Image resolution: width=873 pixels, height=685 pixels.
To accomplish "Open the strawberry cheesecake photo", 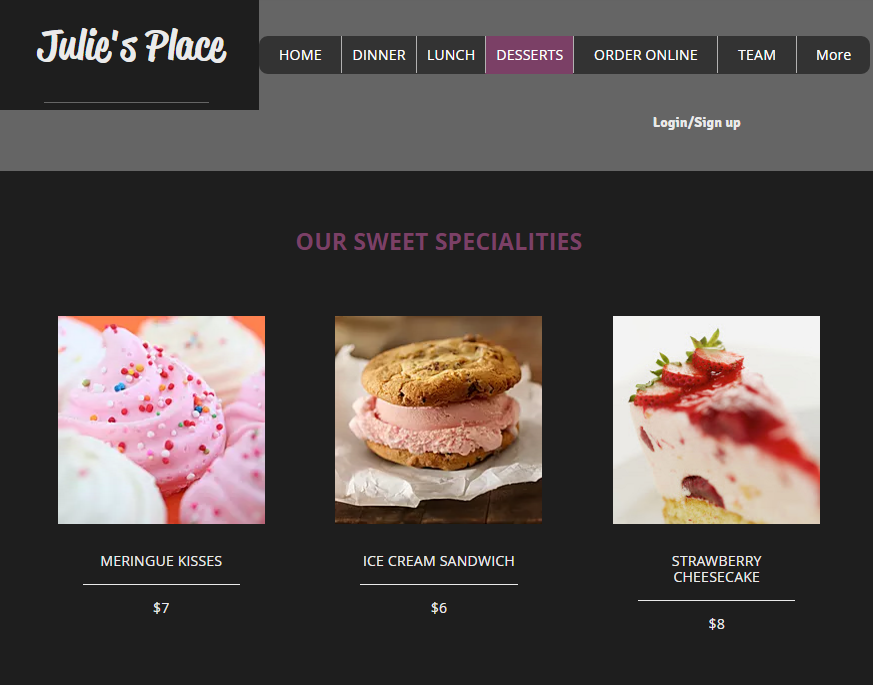I will pyautogui.click(x=716, y=420).
